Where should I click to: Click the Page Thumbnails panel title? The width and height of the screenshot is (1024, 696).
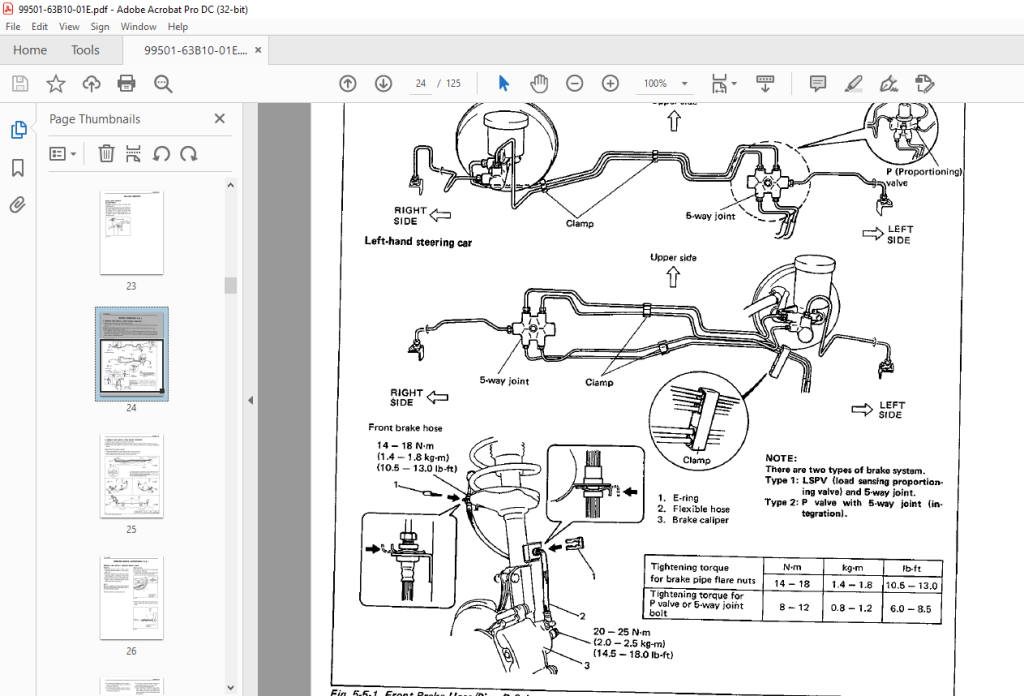[95, 119]
